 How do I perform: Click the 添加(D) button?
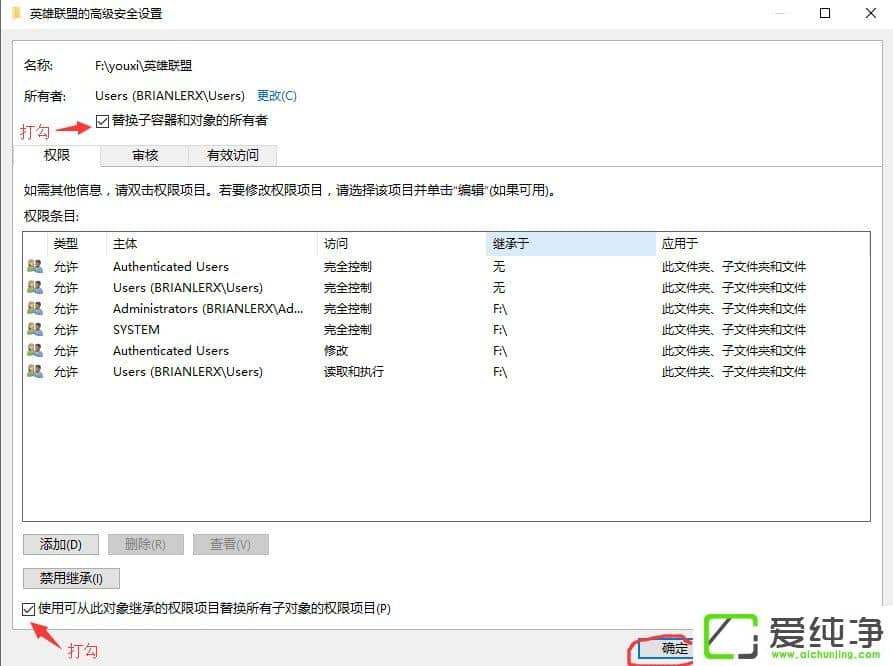[60, 544]
